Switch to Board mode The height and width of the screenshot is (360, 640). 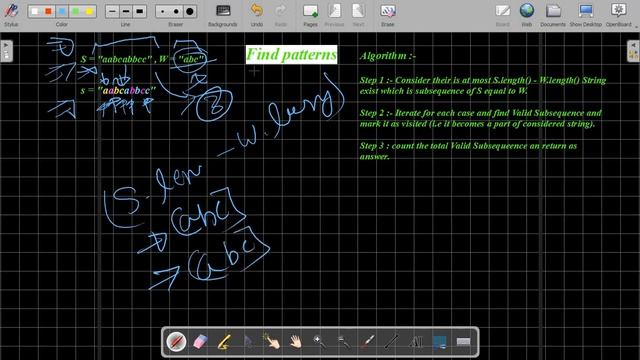[502, 15]
